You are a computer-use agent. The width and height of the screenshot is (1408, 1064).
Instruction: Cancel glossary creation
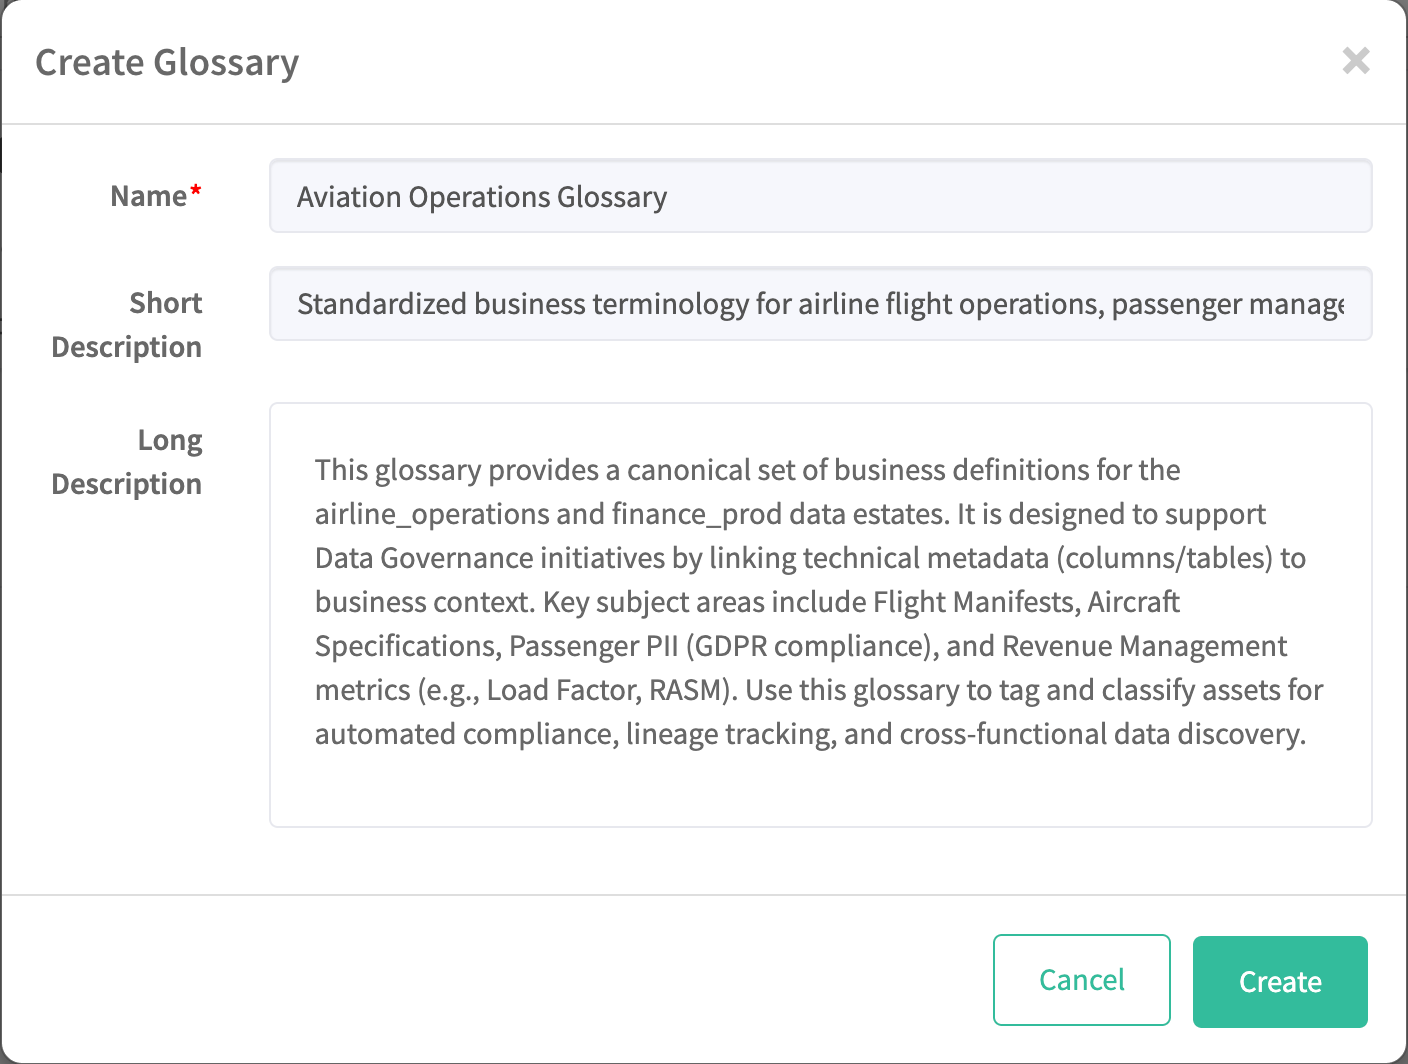1081,980
